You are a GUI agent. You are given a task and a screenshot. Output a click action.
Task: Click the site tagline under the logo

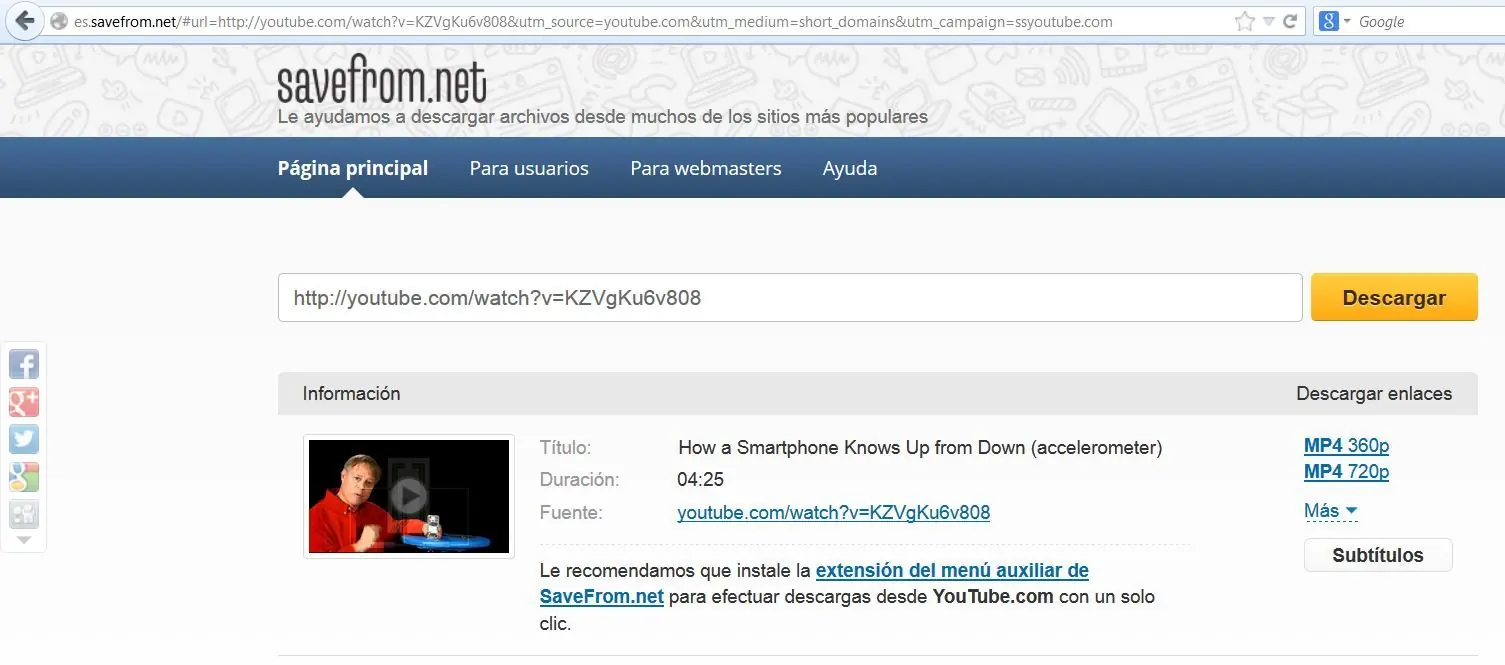coord(603,117)
